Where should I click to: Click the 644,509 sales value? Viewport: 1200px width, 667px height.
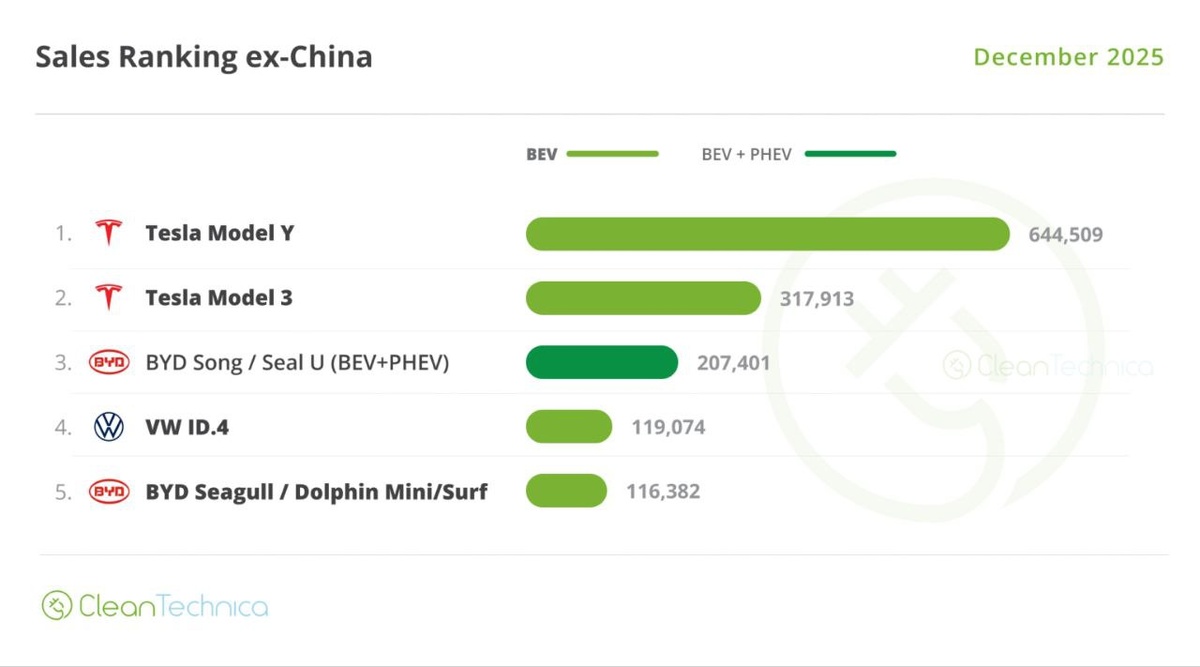1065,235
